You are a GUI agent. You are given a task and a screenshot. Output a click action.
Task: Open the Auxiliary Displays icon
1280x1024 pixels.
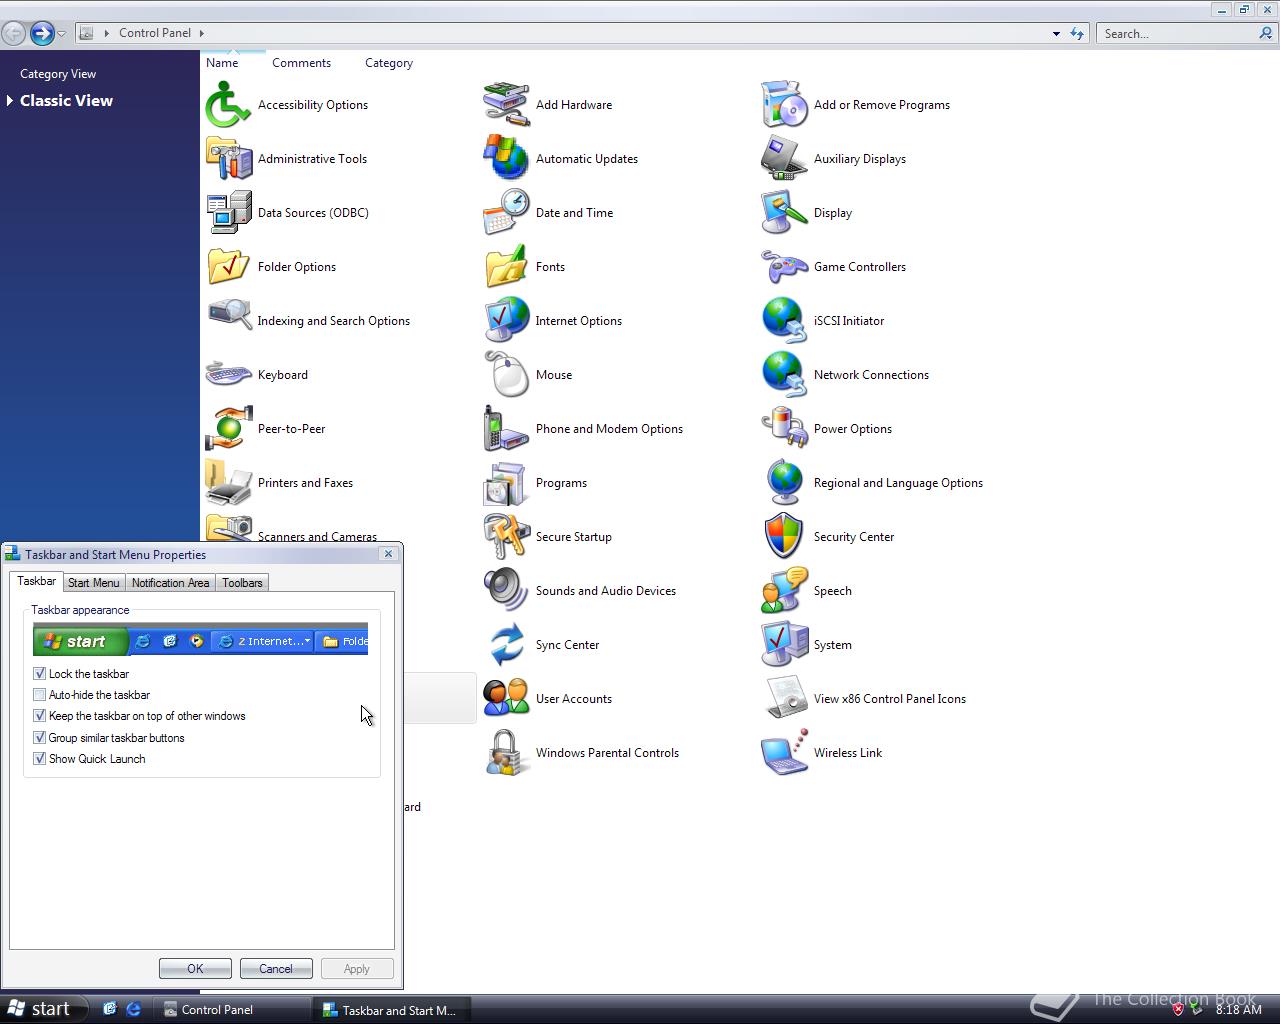coord(785,159)
